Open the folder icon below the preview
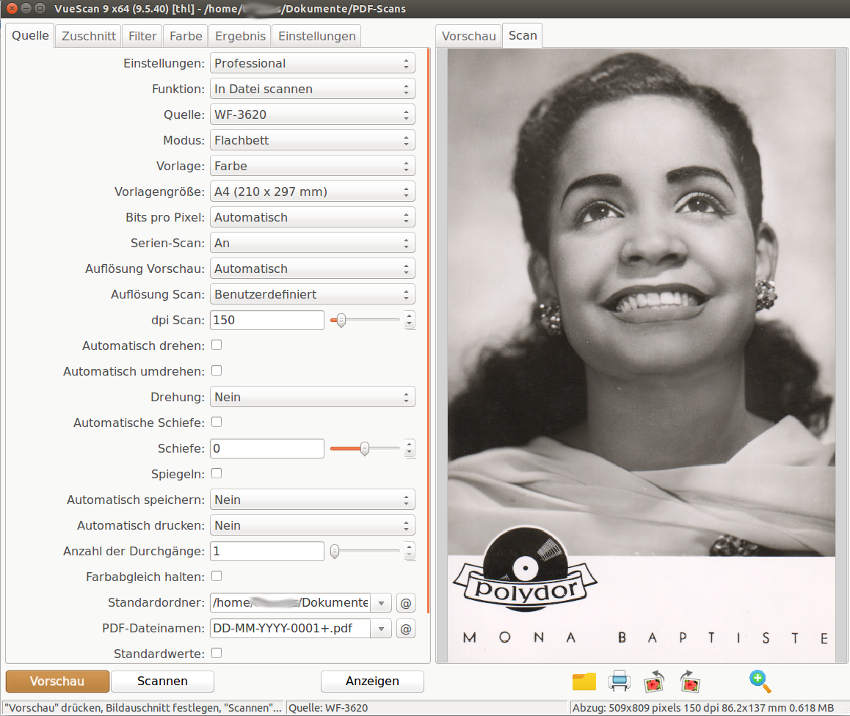Viewport: 850px width, 716px height. 584,682
